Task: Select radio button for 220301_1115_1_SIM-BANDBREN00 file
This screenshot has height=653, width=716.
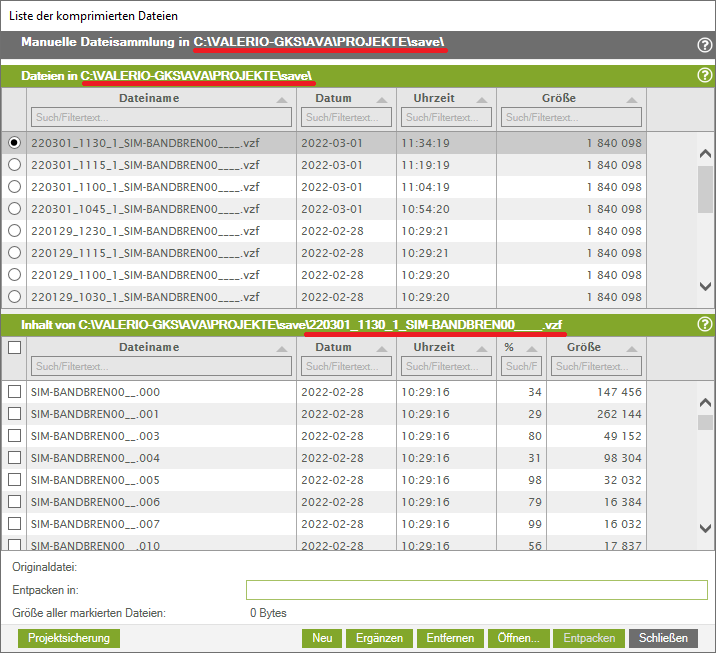Action: (x=14, y=165)
